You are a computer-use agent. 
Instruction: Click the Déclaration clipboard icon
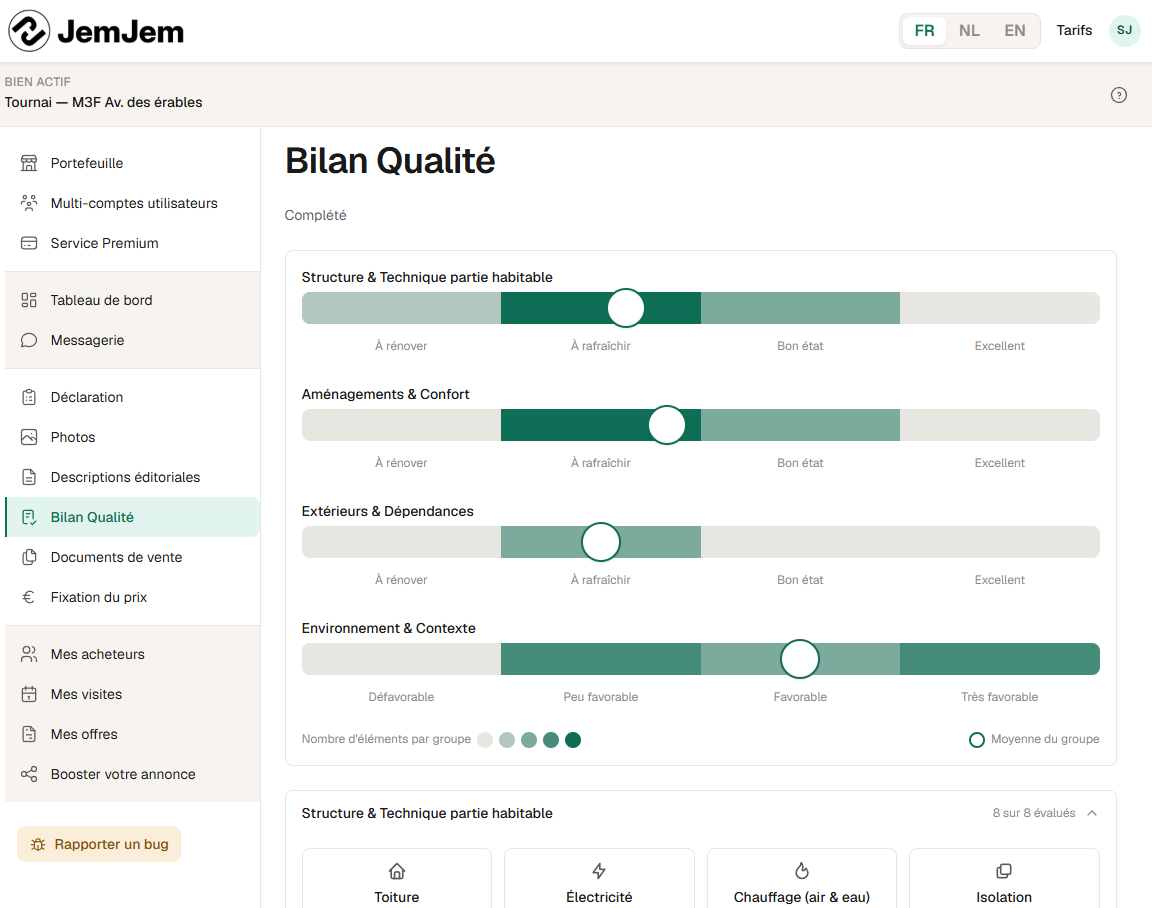[29, 397]
